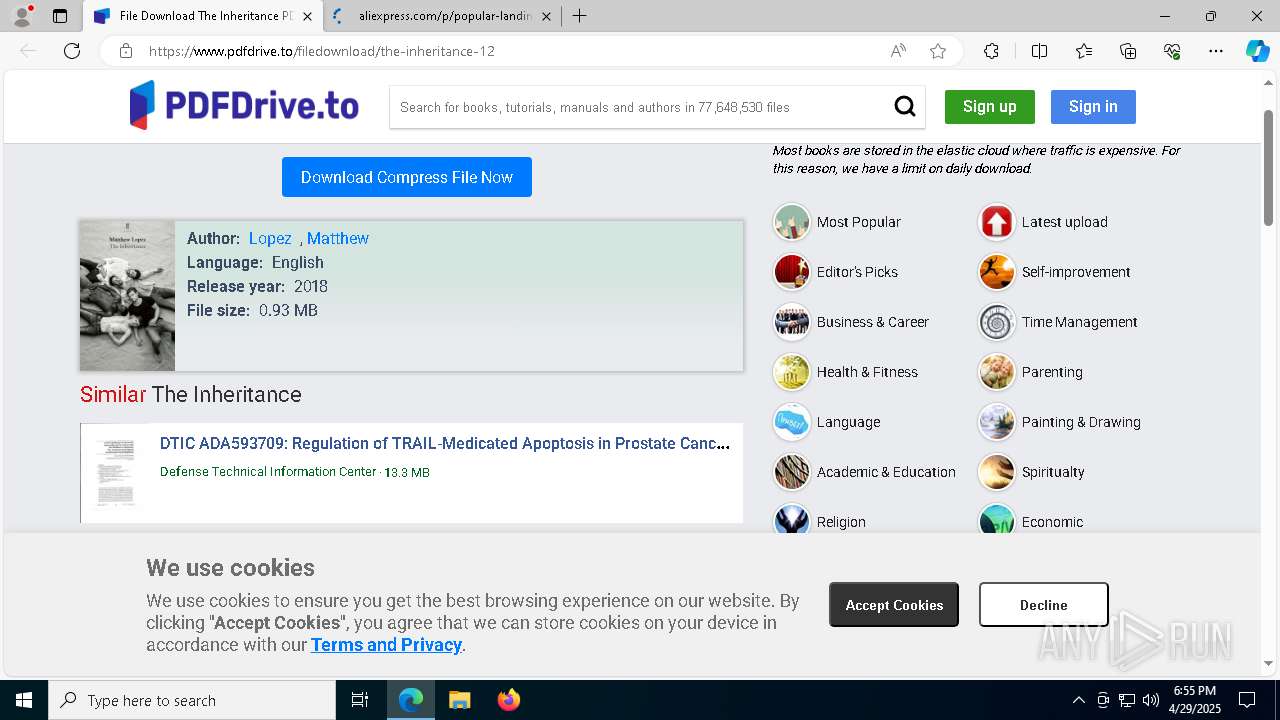Open DTIC ADA593709 similar book title
Screen dimensions: 1280x720
click(445, 443)
